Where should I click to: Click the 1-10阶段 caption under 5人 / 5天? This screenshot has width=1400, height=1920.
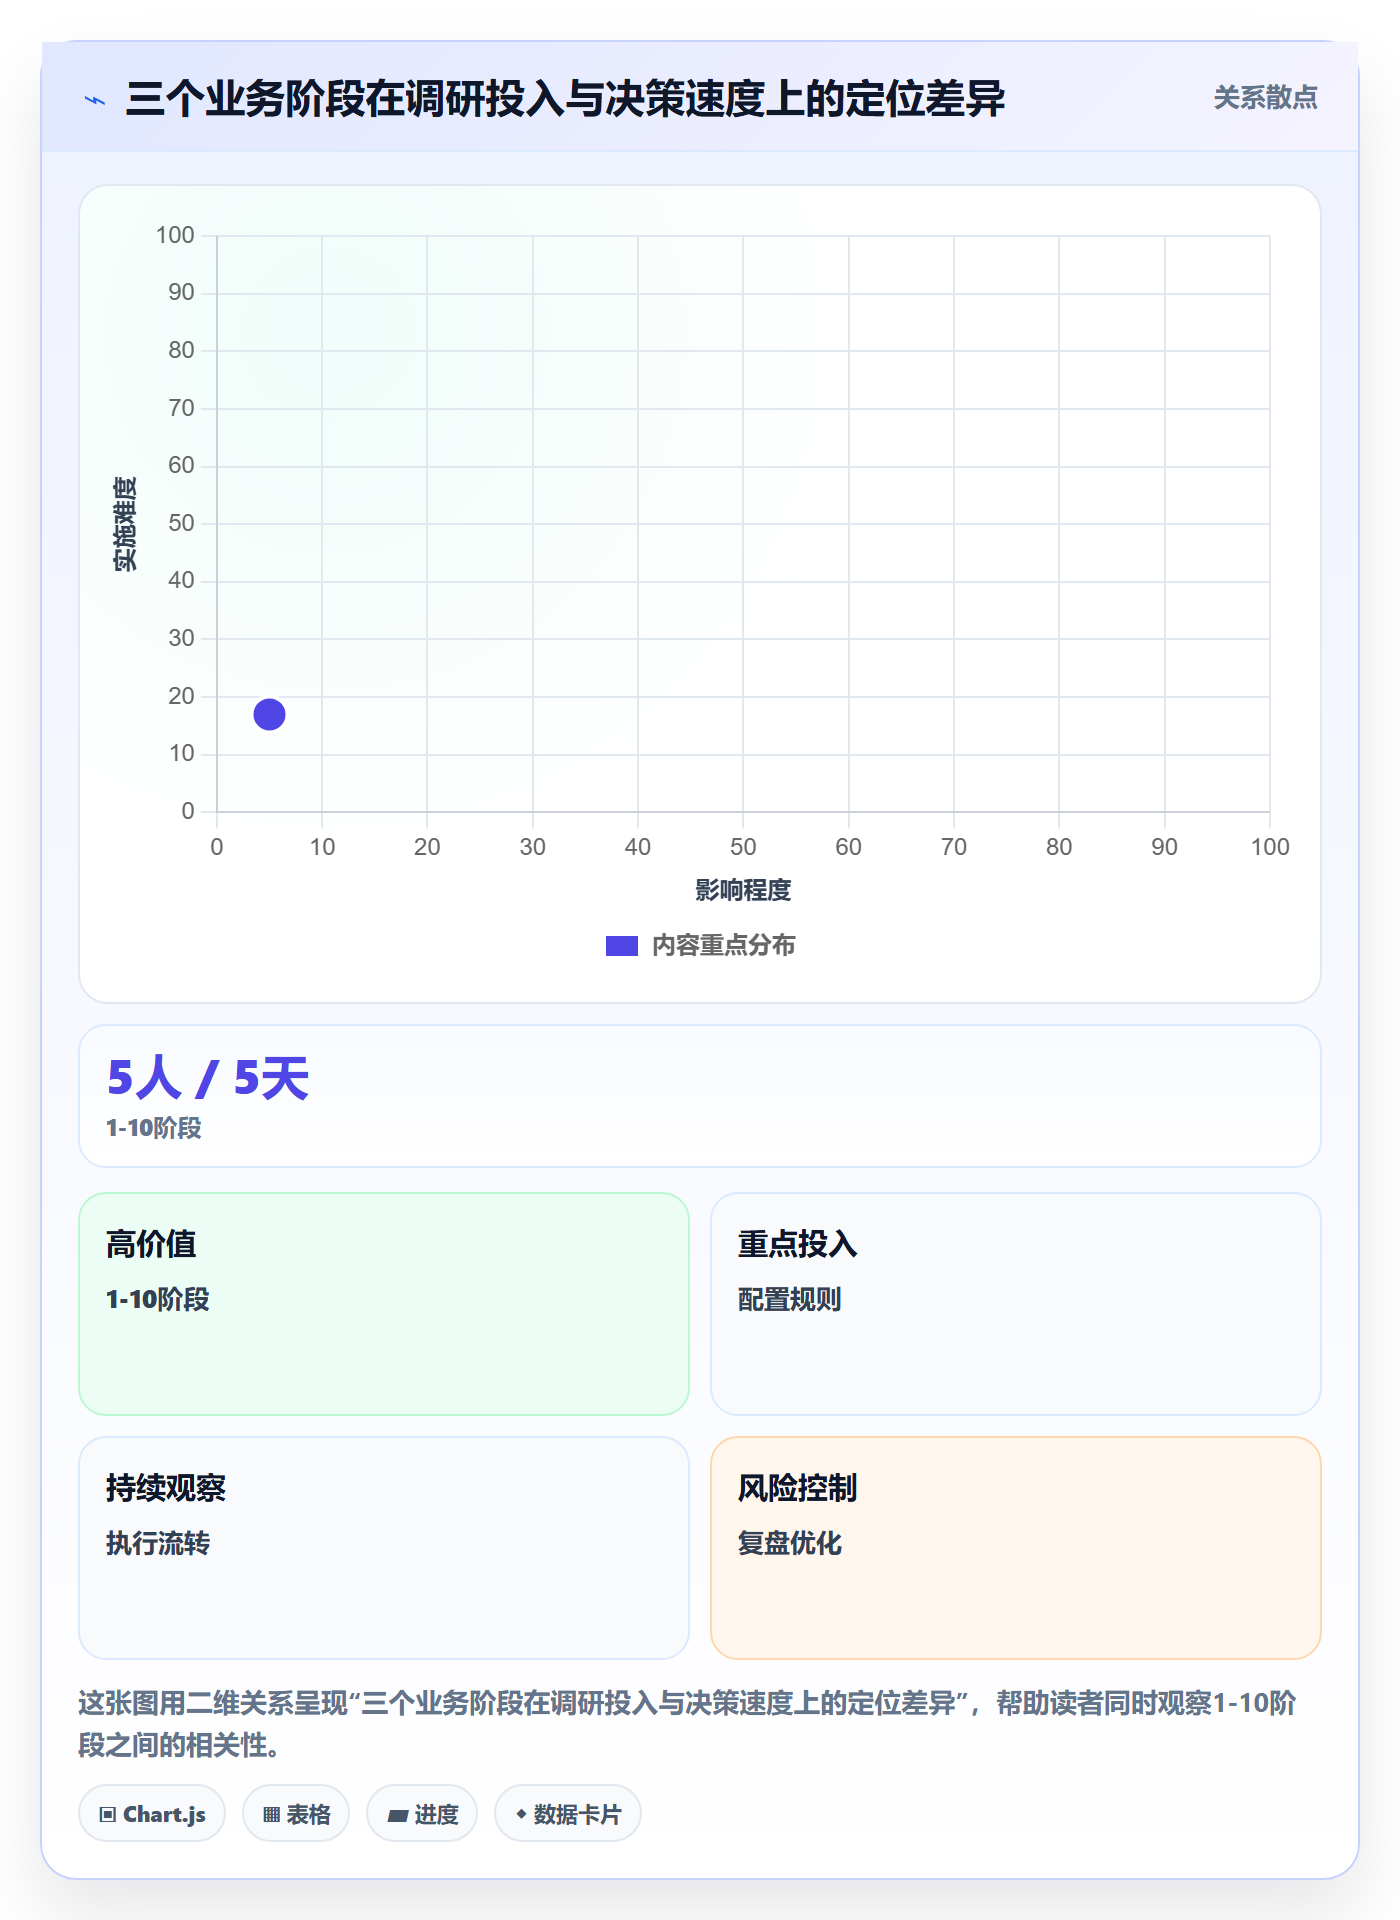click(x=154, y=1128)
